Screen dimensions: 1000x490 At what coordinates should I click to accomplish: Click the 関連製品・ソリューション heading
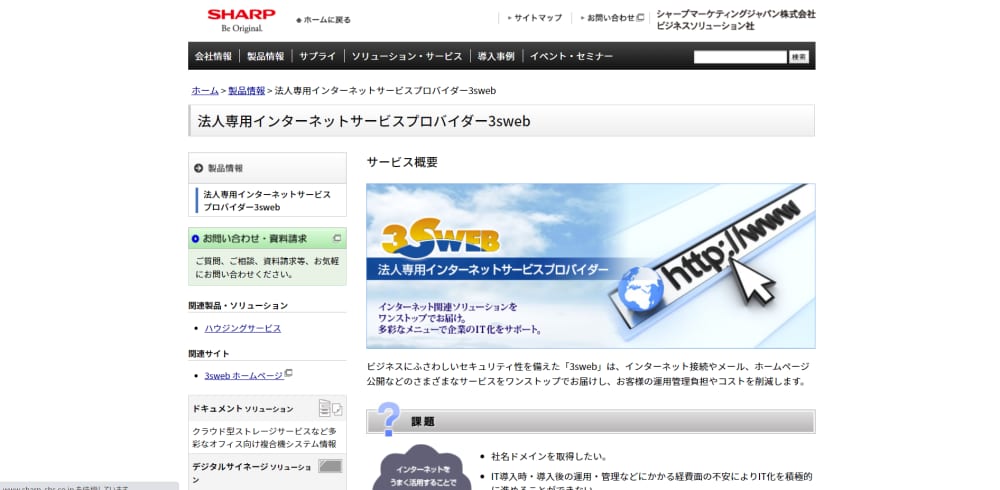tap(238, 306)
